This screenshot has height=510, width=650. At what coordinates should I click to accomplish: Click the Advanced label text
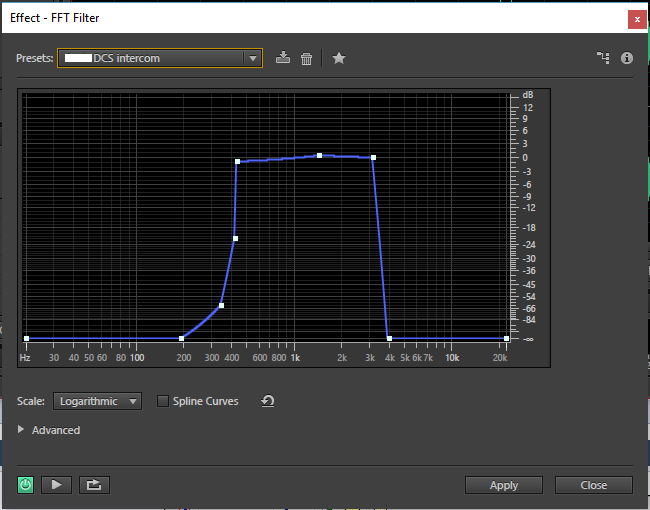click(56, 430)
